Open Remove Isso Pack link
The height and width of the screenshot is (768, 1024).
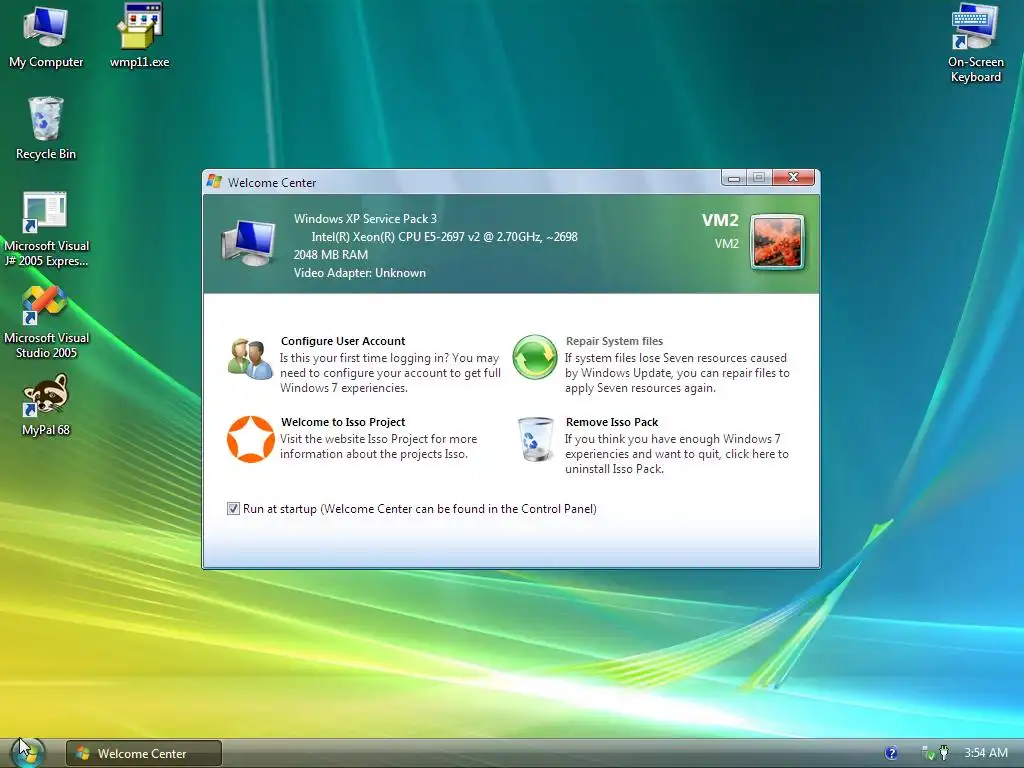(612, 422)
